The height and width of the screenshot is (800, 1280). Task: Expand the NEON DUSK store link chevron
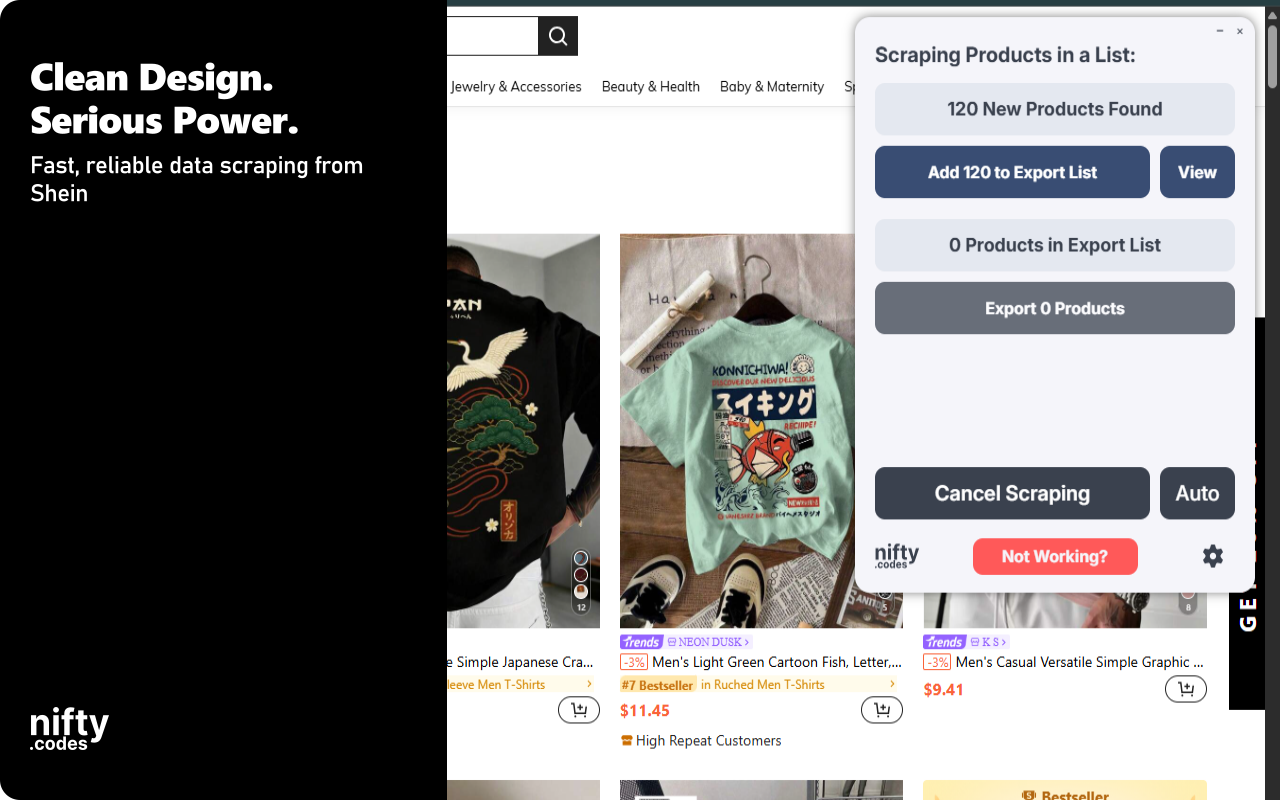pos(747,641)
